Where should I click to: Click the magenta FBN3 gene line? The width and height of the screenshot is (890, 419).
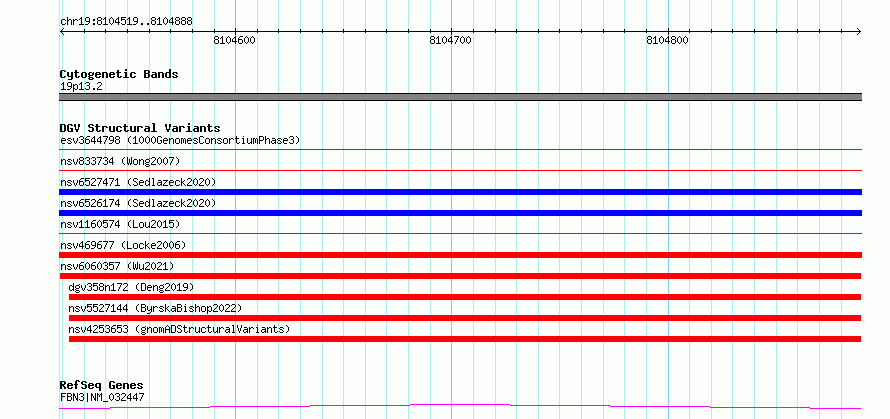coord(460,406)
